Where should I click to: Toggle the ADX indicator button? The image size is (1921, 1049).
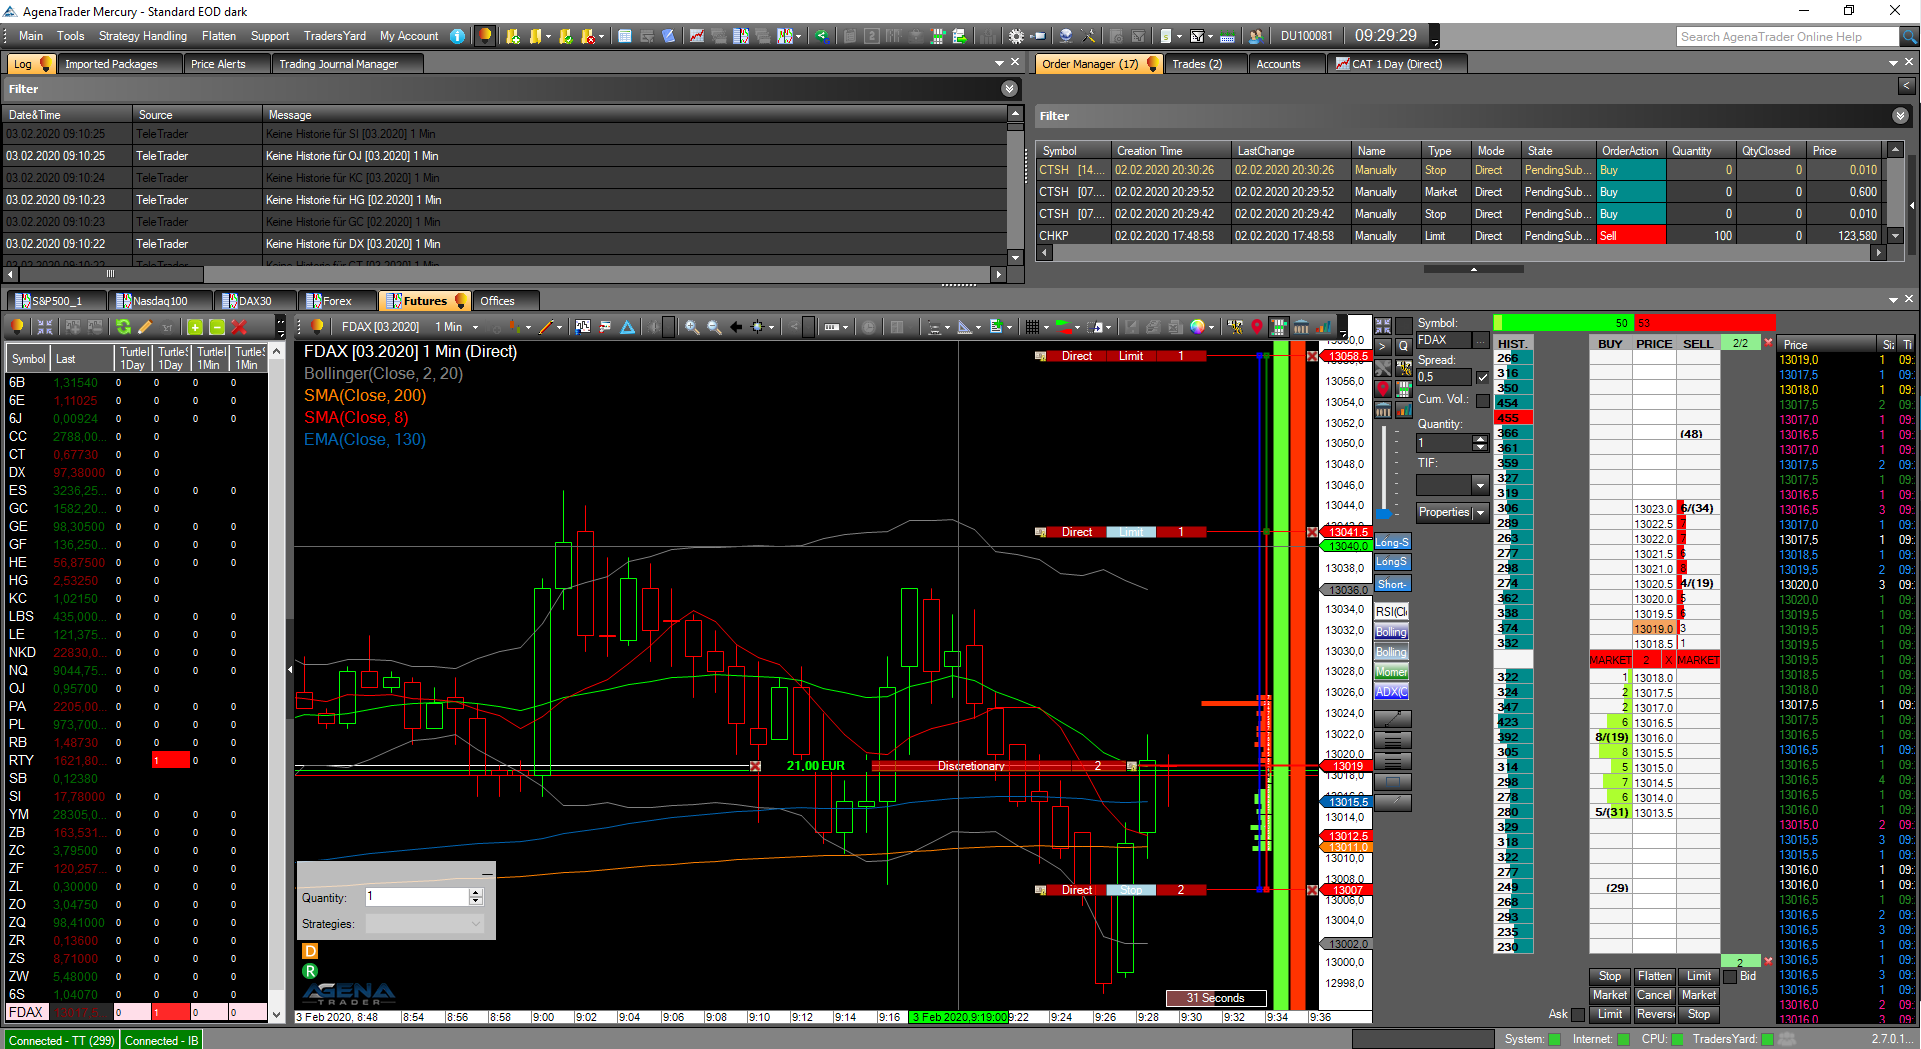tap(1391, 691)
